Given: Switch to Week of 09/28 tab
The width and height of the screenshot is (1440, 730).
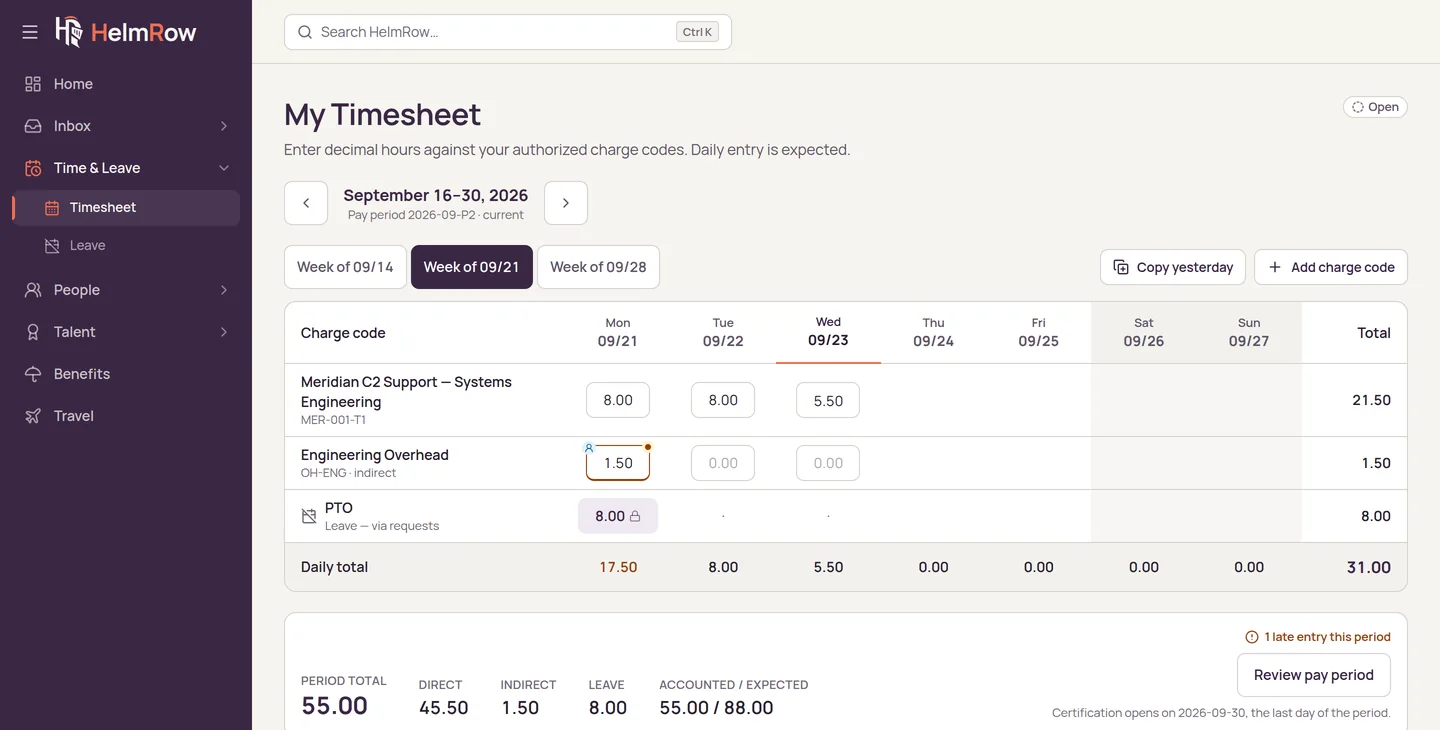Looking at the screenshot, I should coord(598,267).
